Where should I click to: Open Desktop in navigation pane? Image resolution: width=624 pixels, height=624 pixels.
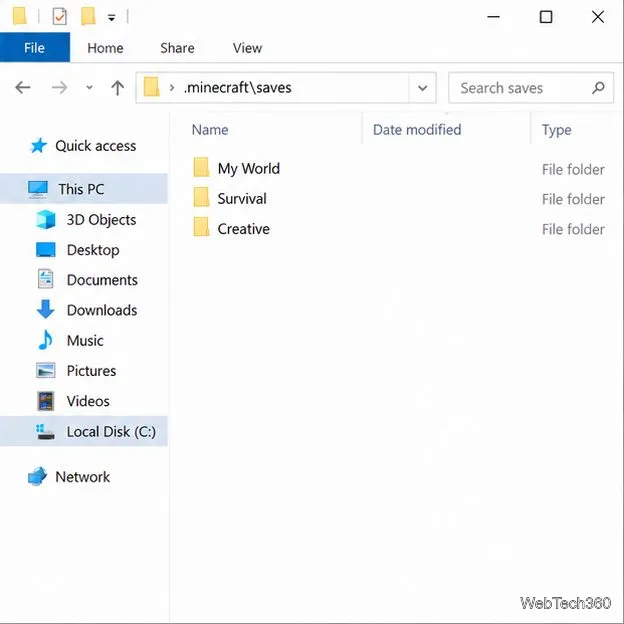pyautogui.click(x=93, y=250)
